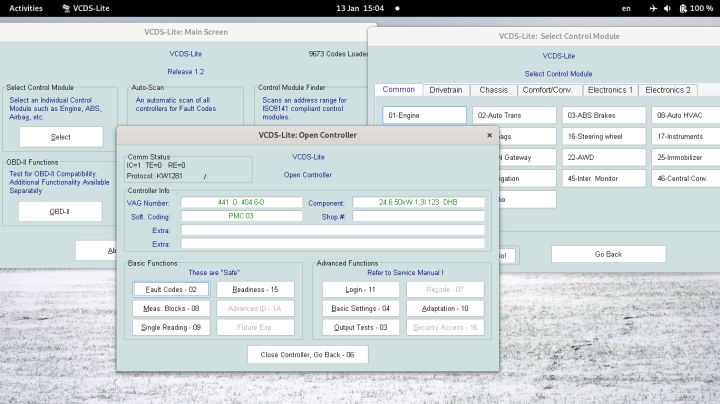Click Single Reading - 09 button

(171, 327)
